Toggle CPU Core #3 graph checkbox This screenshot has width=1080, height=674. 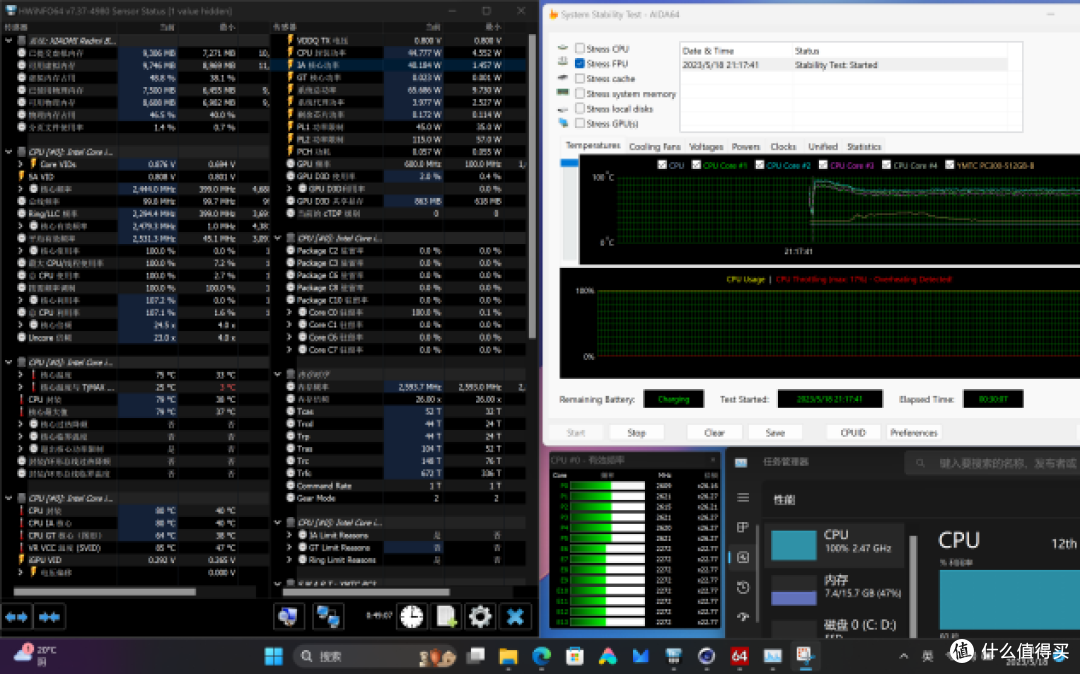click(823, 165)
